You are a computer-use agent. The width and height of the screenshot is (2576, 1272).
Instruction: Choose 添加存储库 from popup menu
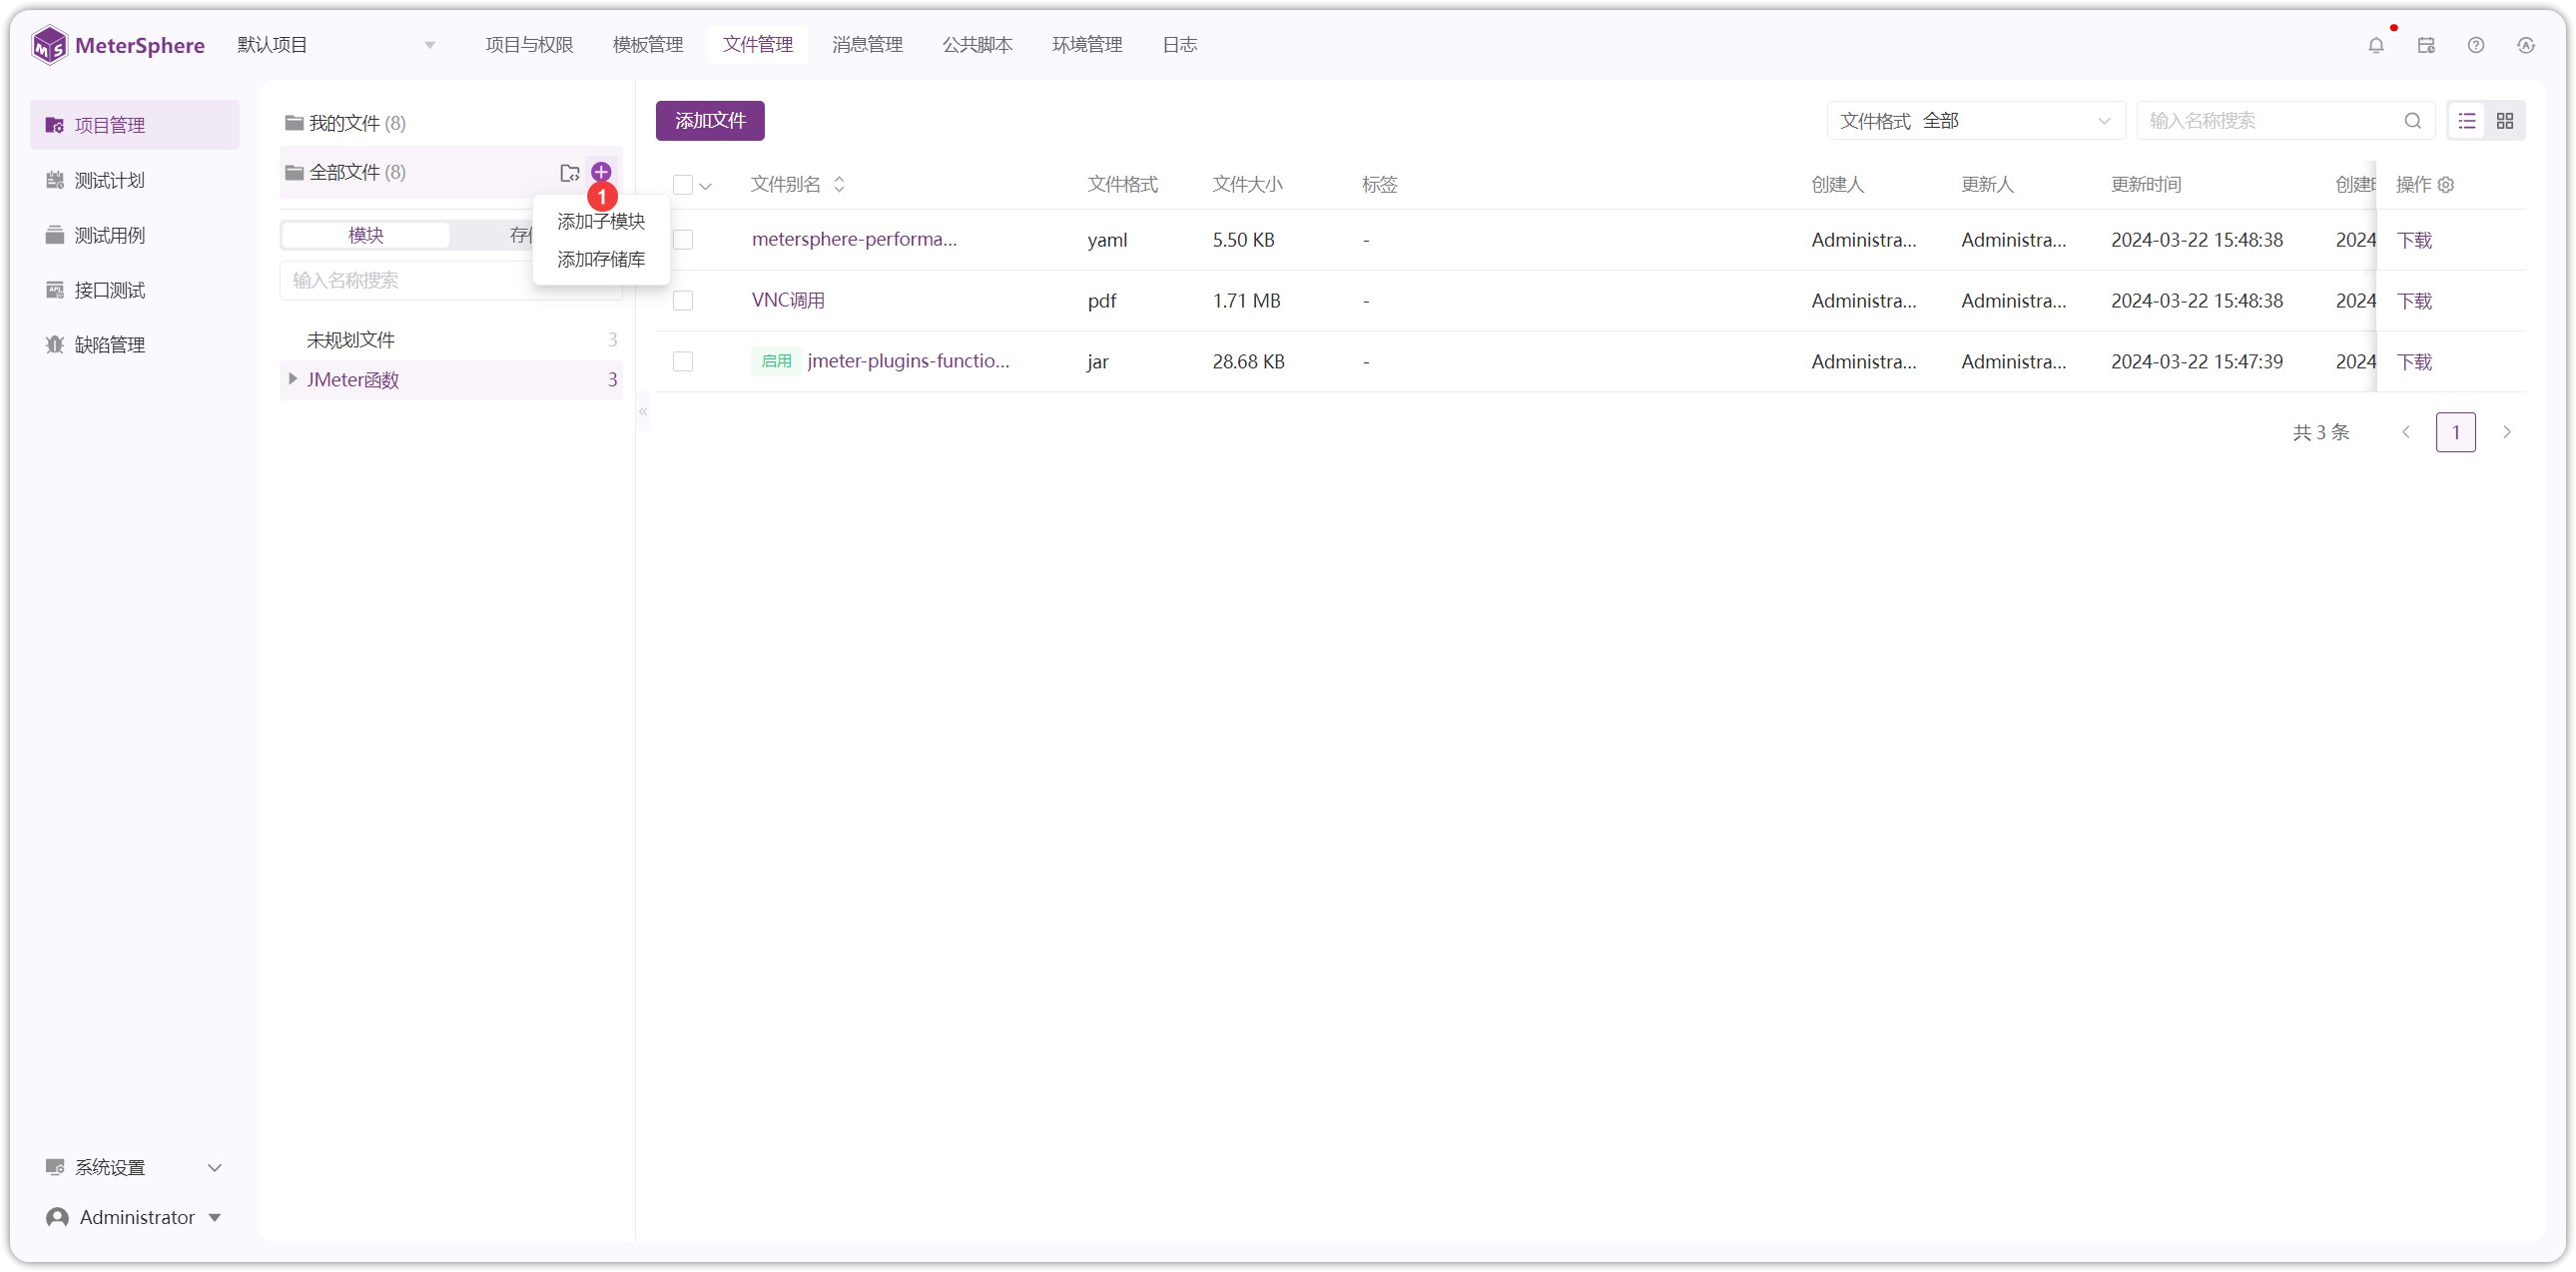pyautogui.click(x=601, y=260)
